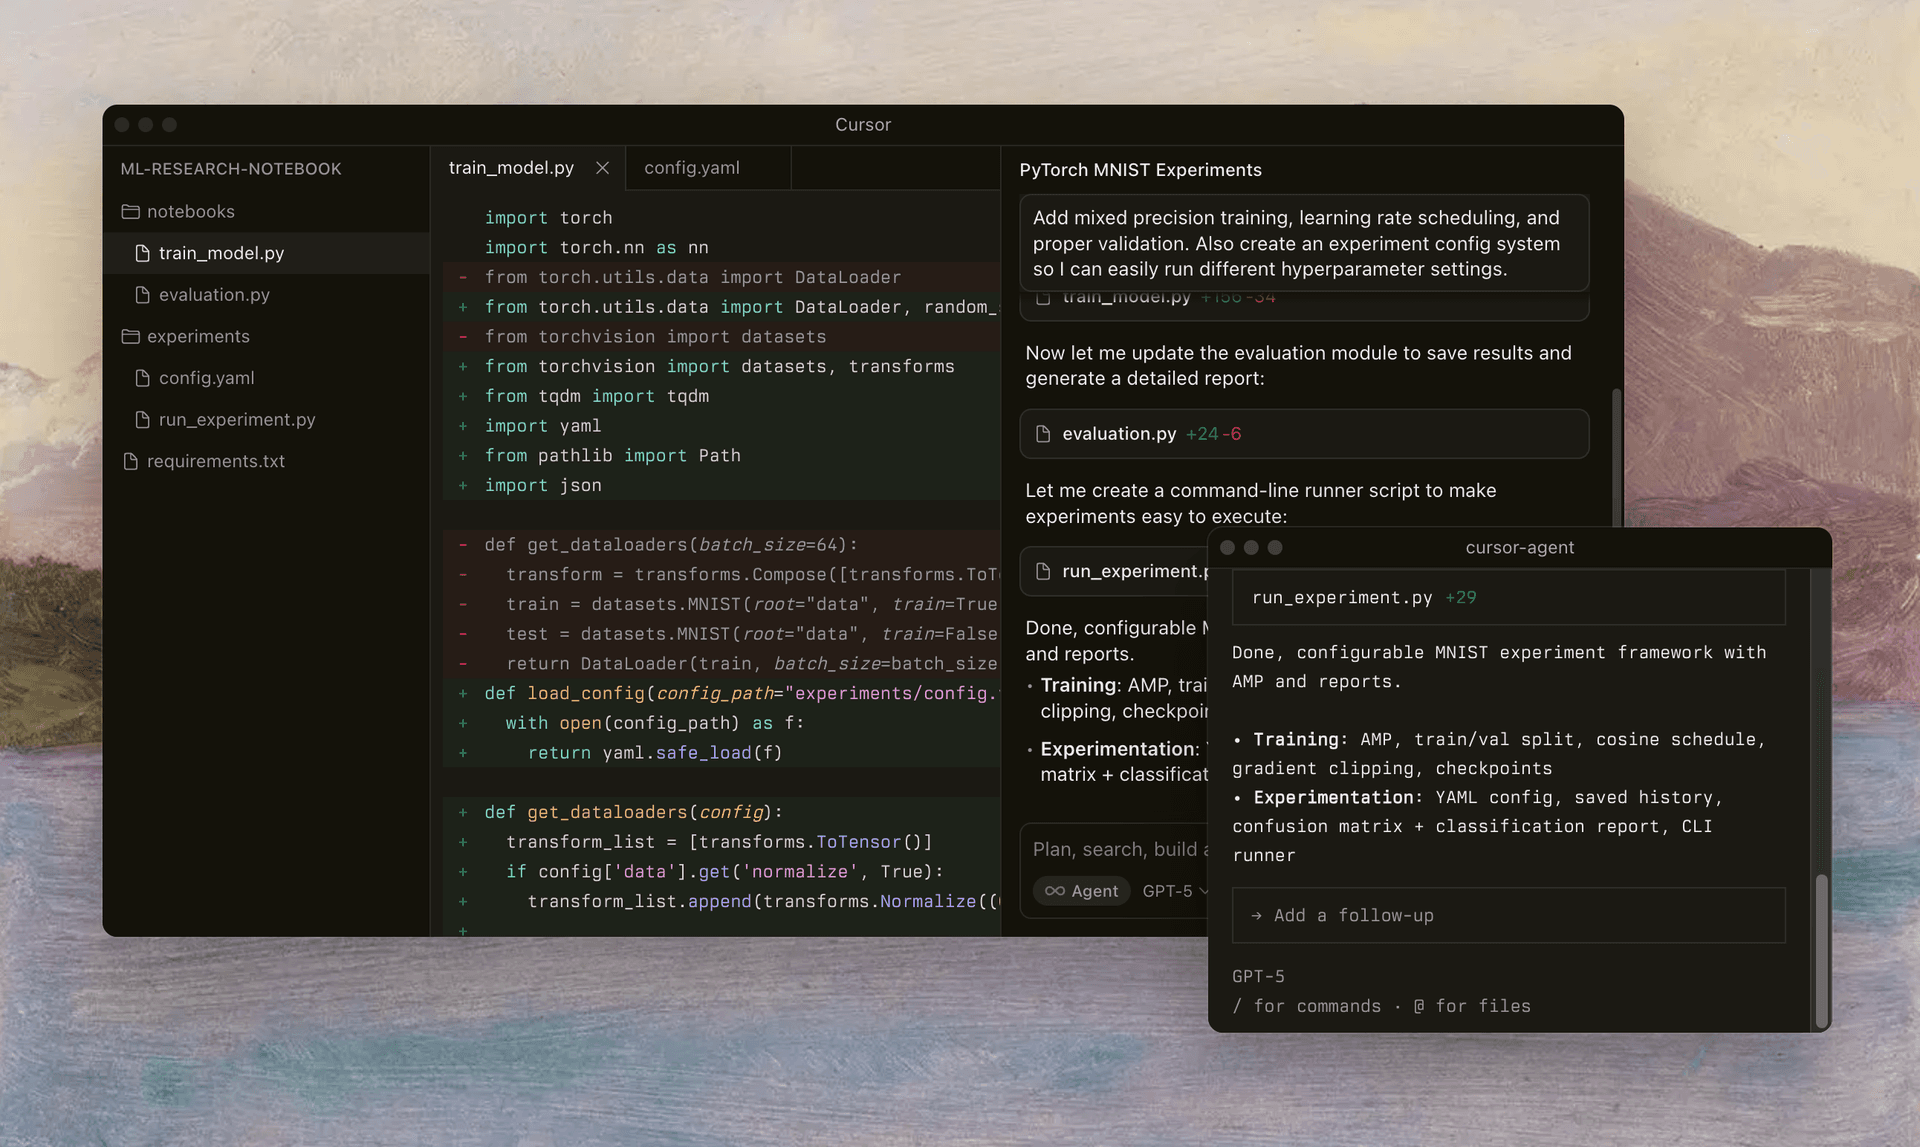Click the evaluation.py file icon in sidebar
This screenshot has height=1147, width=1920.
(x=142, y=294)
